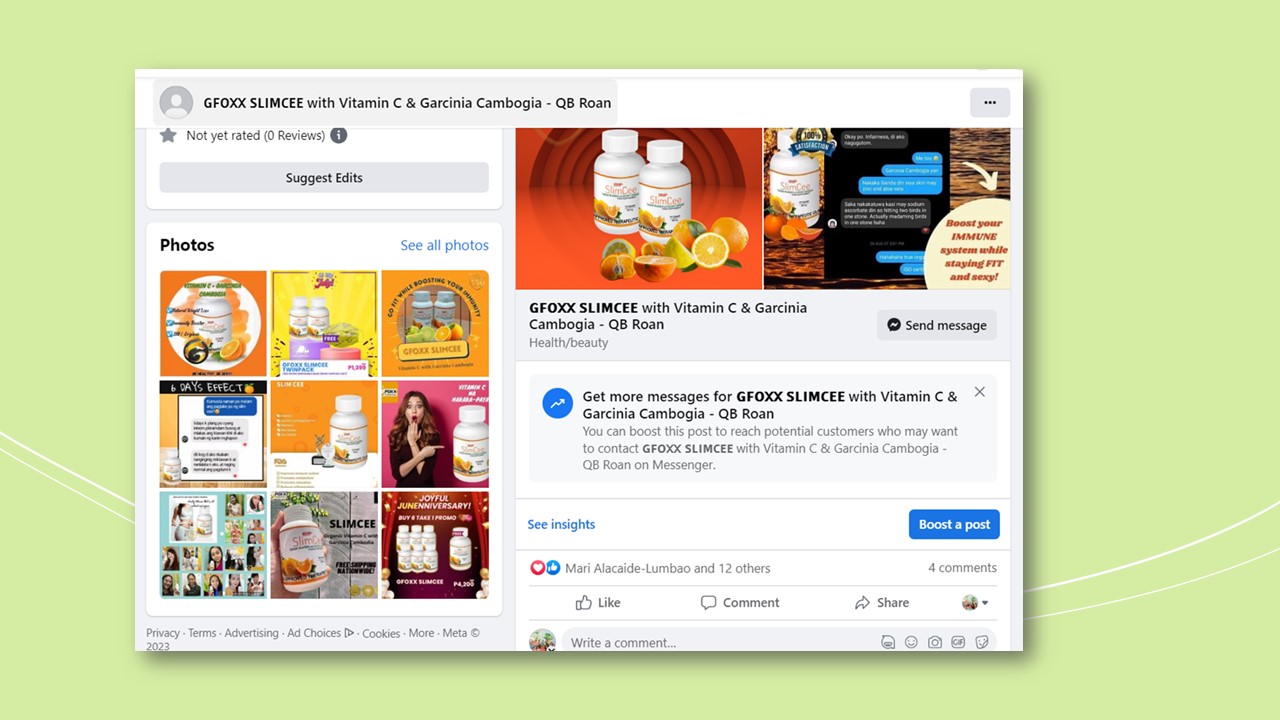
Task: Open the emoji picker in comment box
Action: pos(911,643)
